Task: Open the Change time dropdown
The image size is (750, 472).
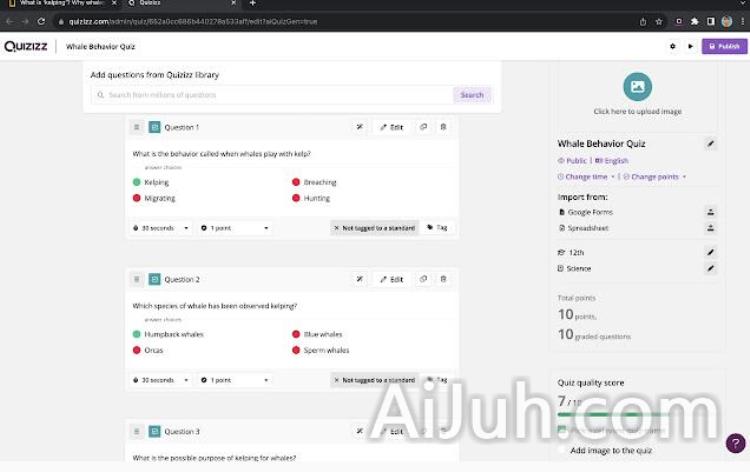Action: pyautogui.click(x=586, y=177)
